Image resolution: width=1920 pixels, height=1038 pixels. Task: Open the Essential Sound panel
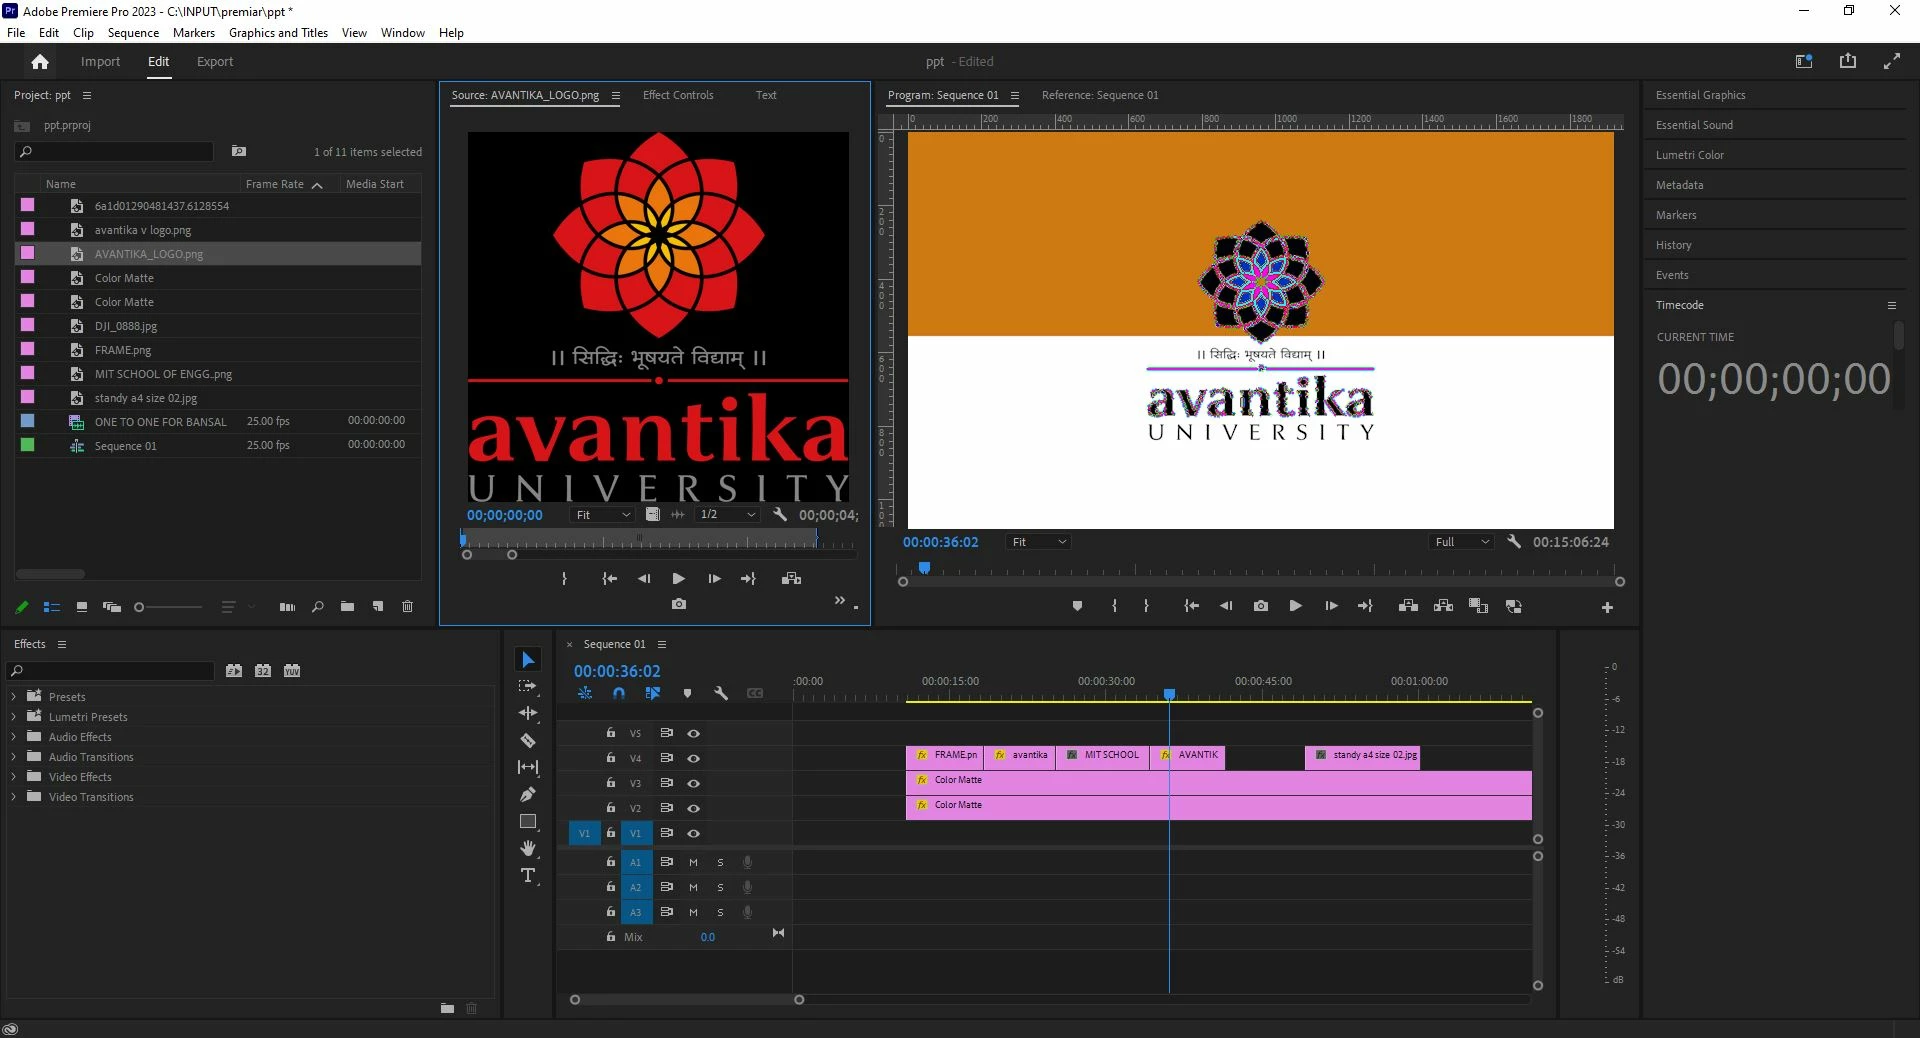tap(1694, 125)
